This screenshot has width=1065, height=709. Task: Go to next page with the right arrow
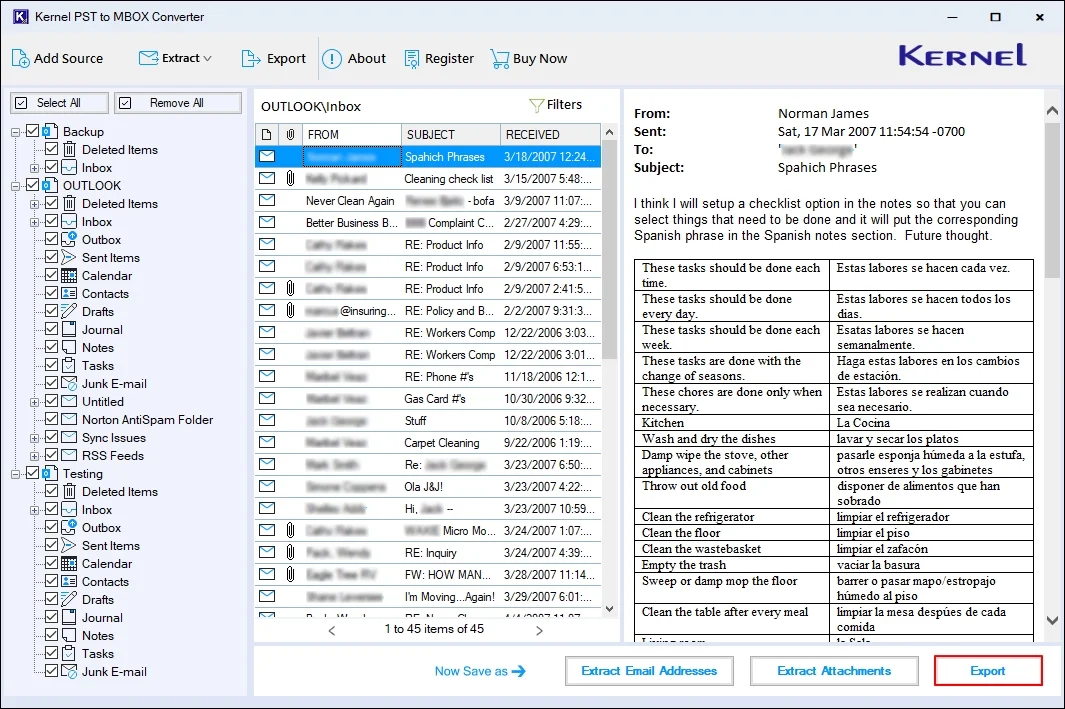coord(539,630)
